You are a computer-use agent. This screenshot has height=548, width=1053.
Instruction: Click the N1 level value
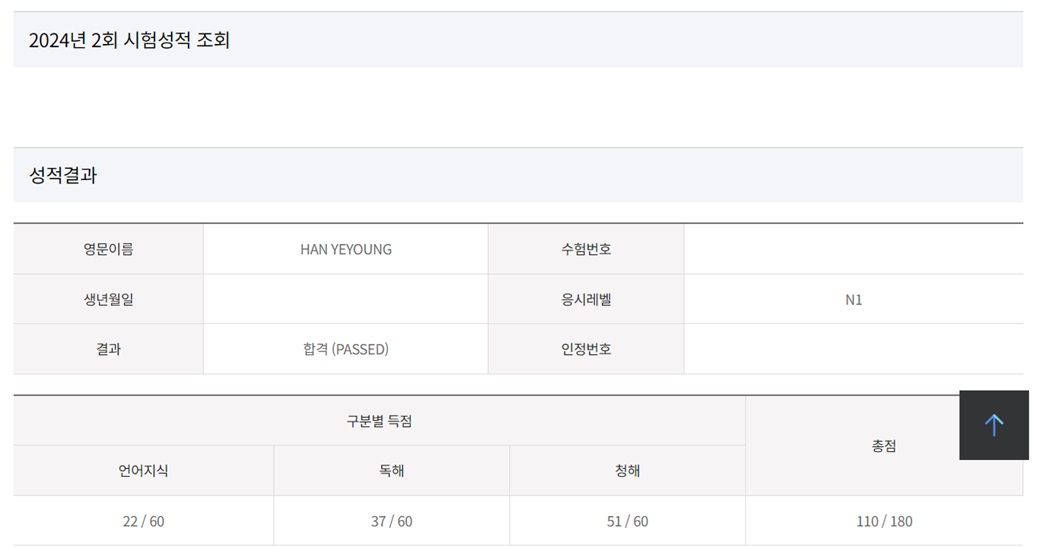853,299
